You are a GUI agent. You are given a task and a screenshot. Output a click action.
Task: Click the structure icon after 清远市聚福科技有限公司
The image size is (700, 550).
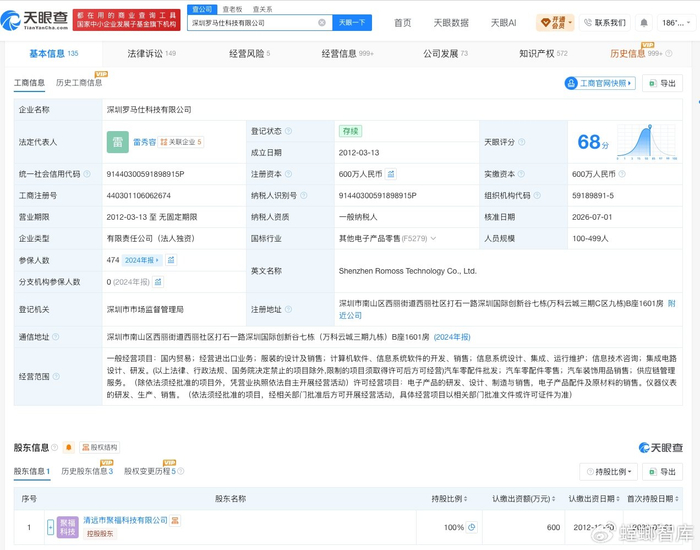(175, 520)
